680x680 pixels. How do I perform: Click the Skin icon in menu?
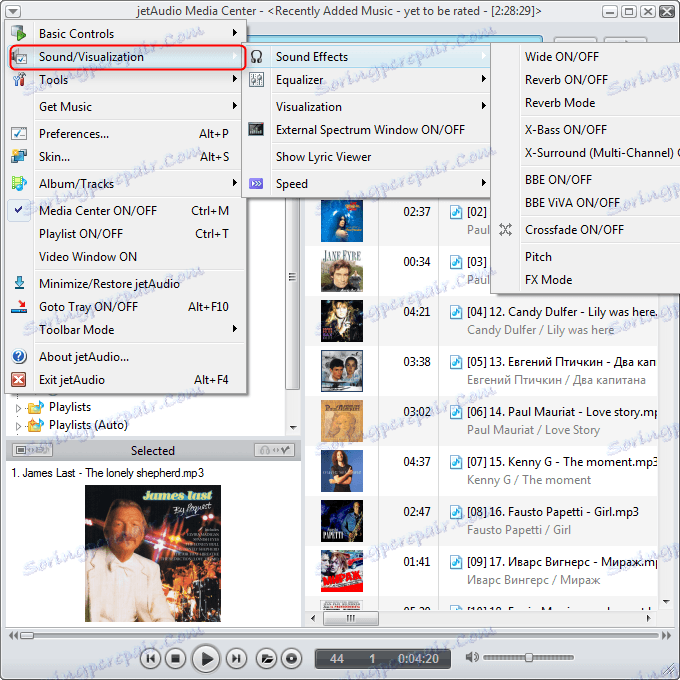tap(19, 156)
